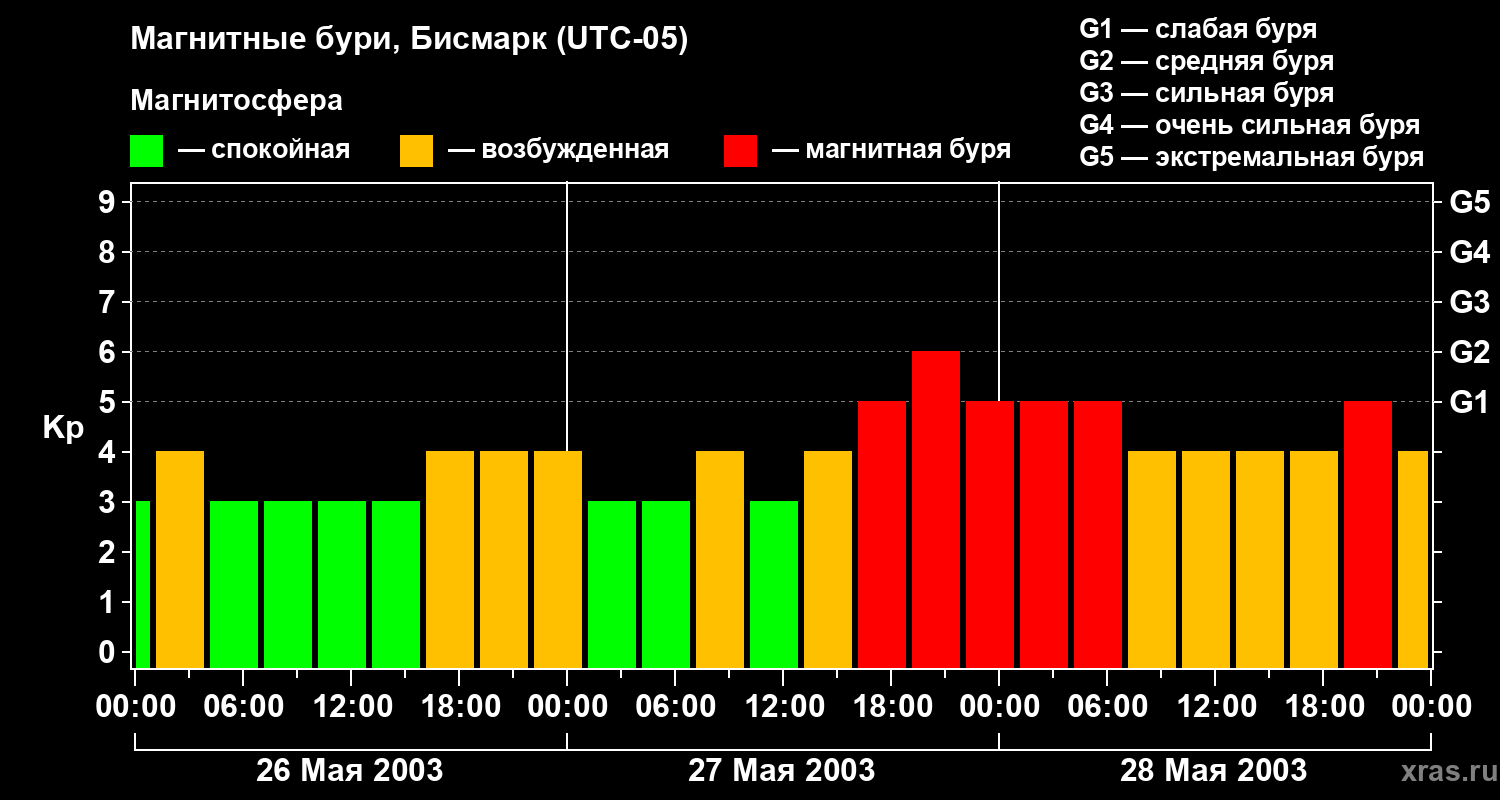Click the 'G4' label on the right axis
The height and width of the screenshot is (800, 1500).
pyautogui.click(x=1469, y=253)
